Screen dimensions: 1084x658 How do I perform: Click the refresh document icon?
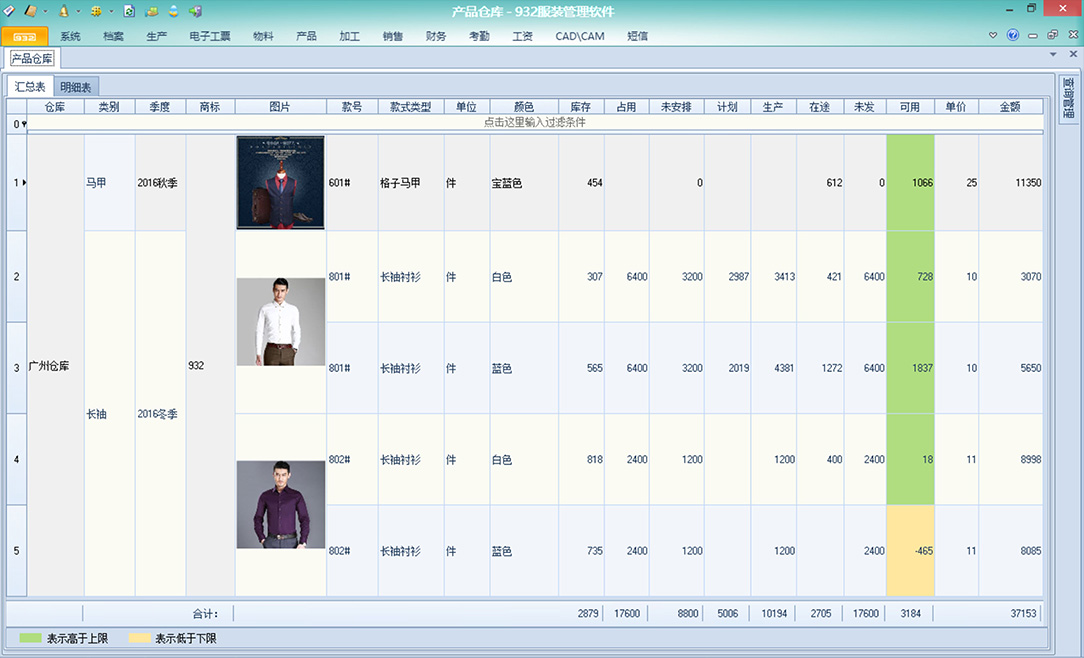pos(129,11)
